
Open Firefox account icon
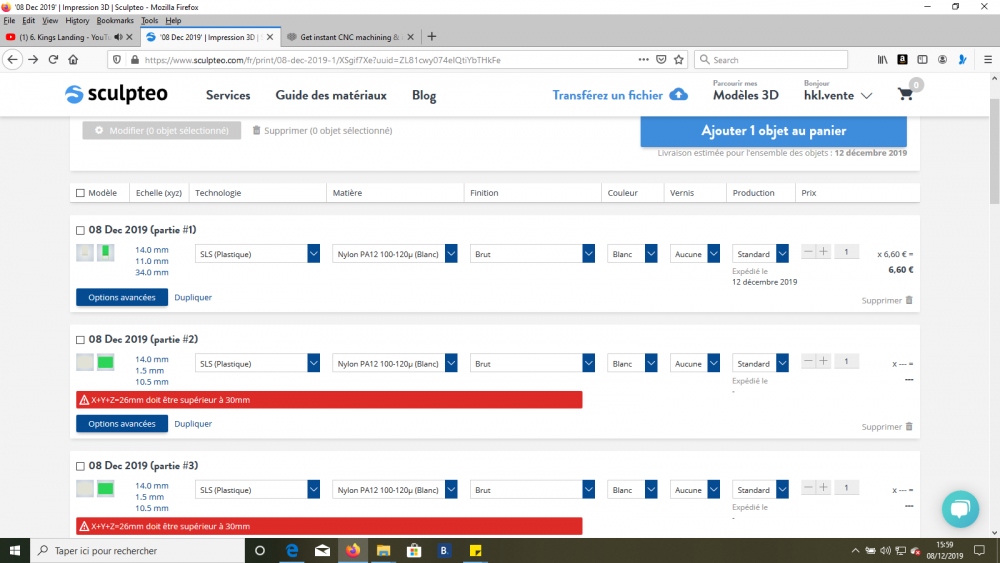click(x=942, y=59)
